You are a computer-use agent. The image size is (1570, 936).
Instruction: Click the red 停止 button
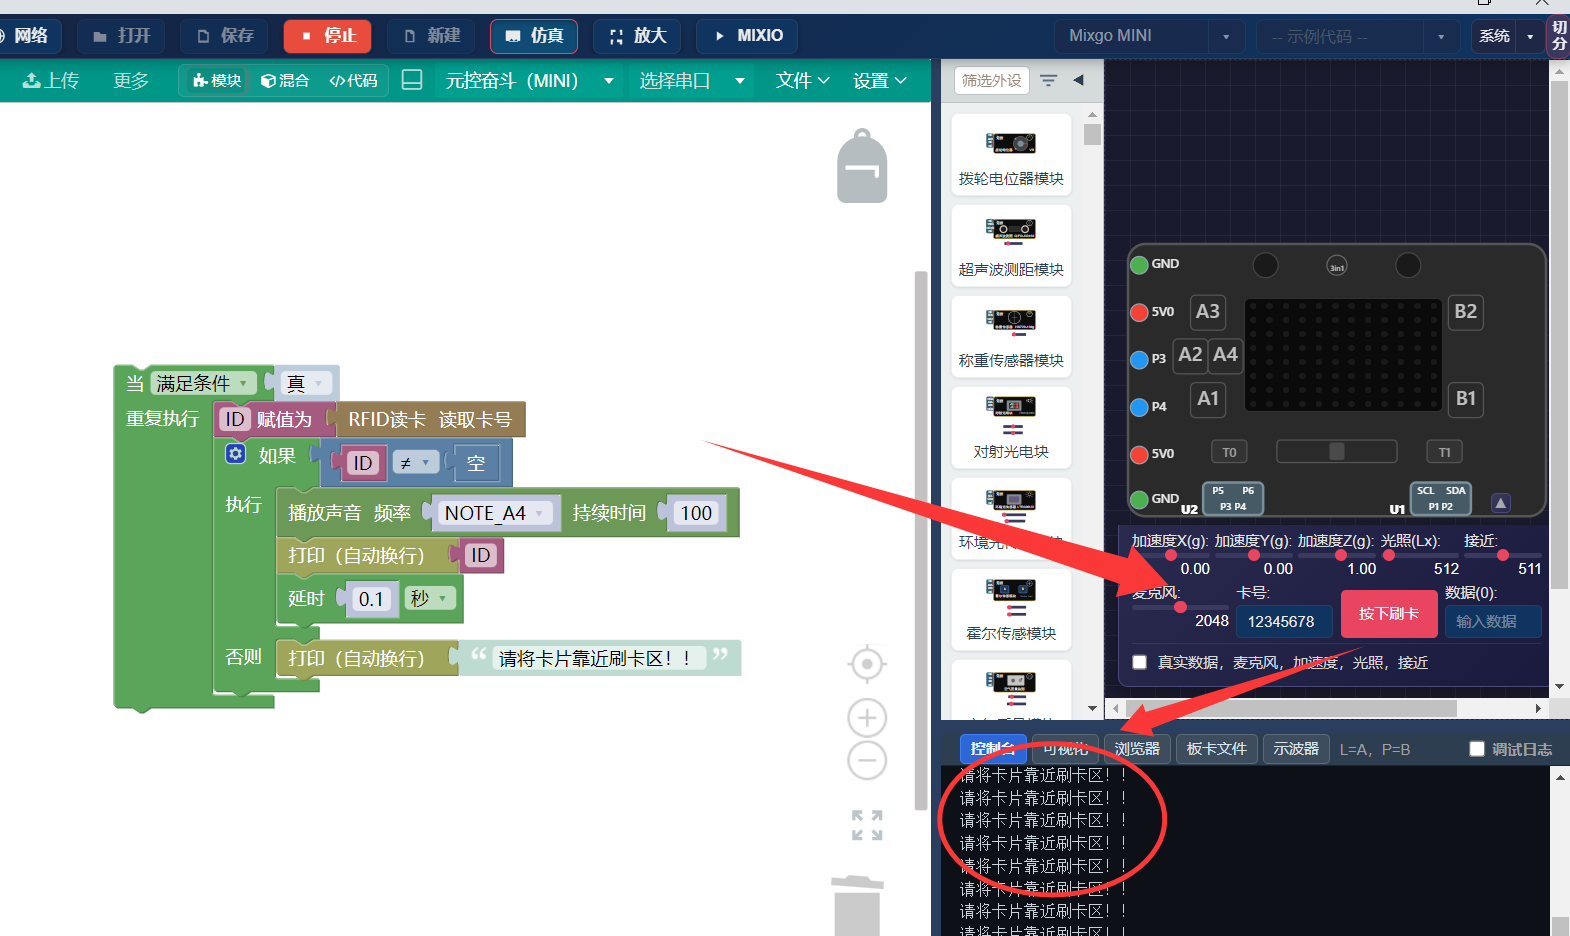328,36
